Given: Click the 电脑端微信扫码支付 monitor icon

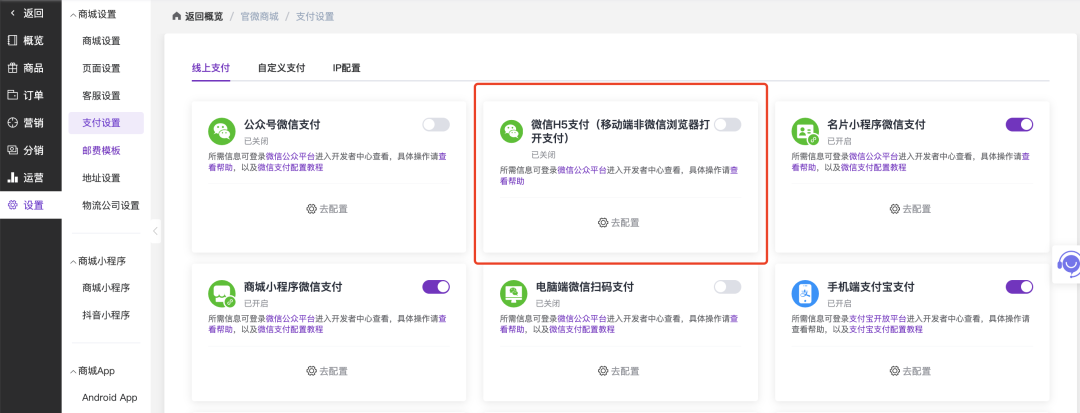Looking at the screenshot, I should [513, 293].
